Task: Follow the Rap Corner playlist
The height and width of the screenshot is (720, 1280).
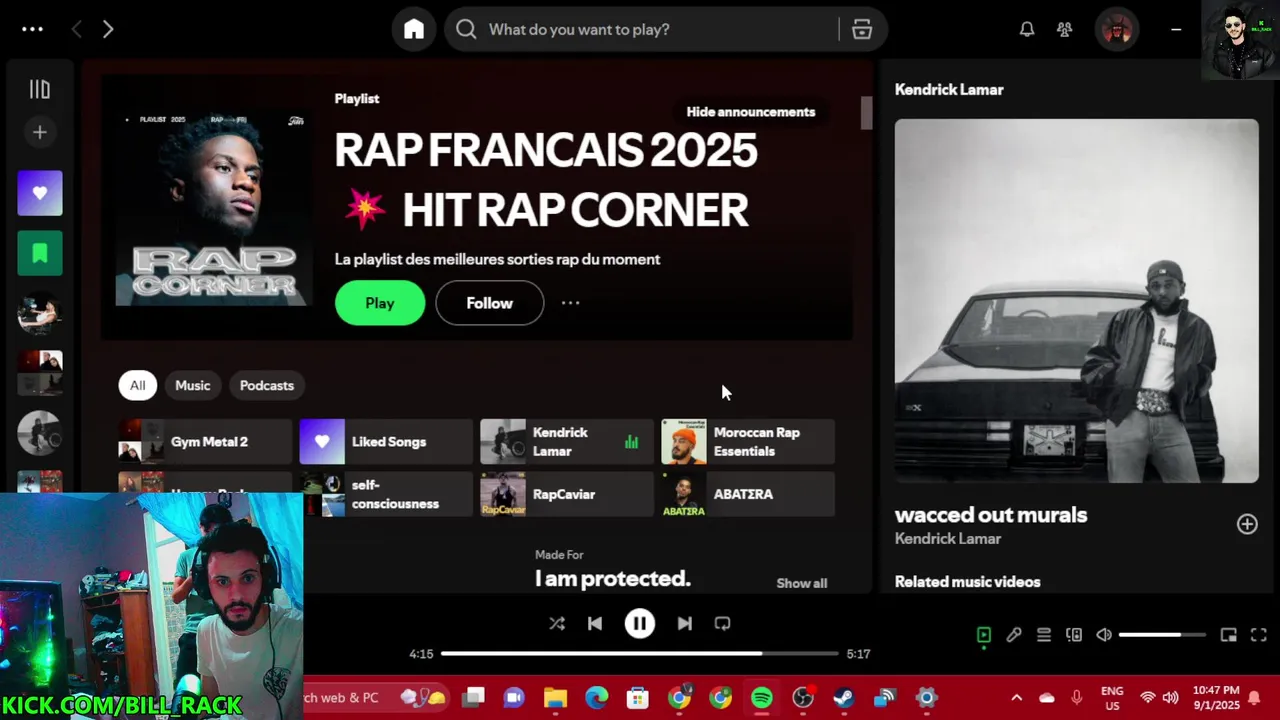Action: click(x=490, y=303)
